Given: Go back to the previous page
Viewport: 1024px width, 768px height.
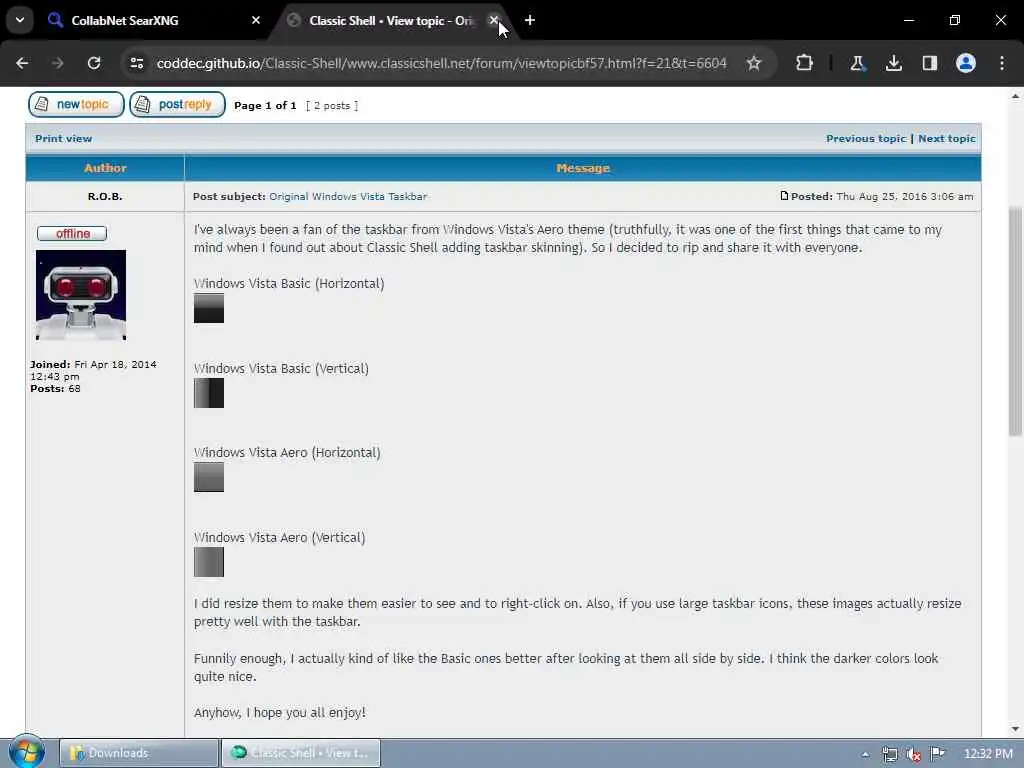Looking at the screenshot, I should [22, 63].
